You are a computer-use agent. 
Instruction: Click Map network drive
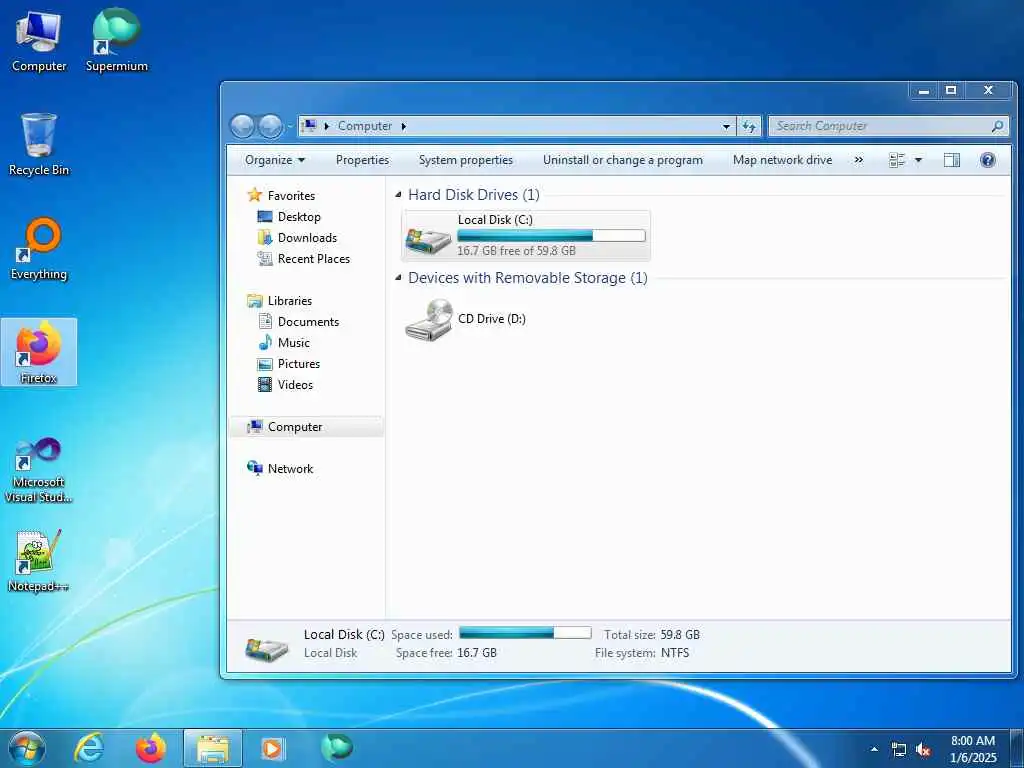click(x=782, y=160)
